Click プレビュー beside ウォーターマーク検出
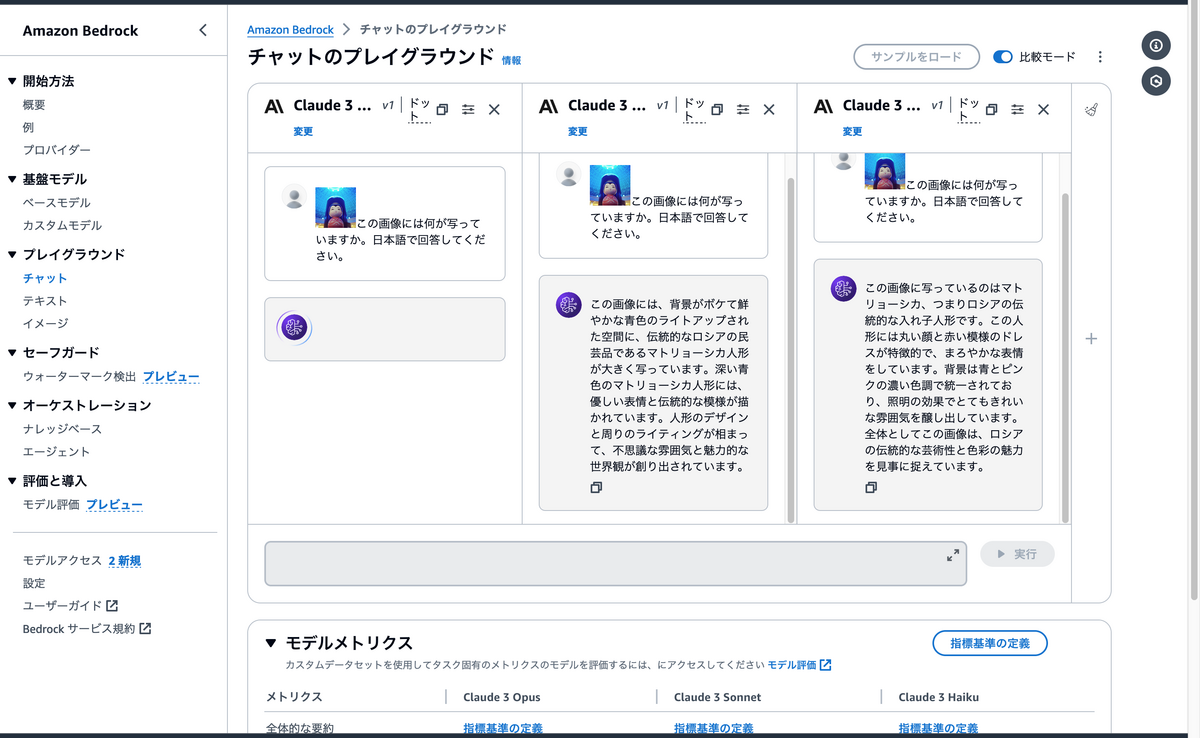 click(171, 377)
